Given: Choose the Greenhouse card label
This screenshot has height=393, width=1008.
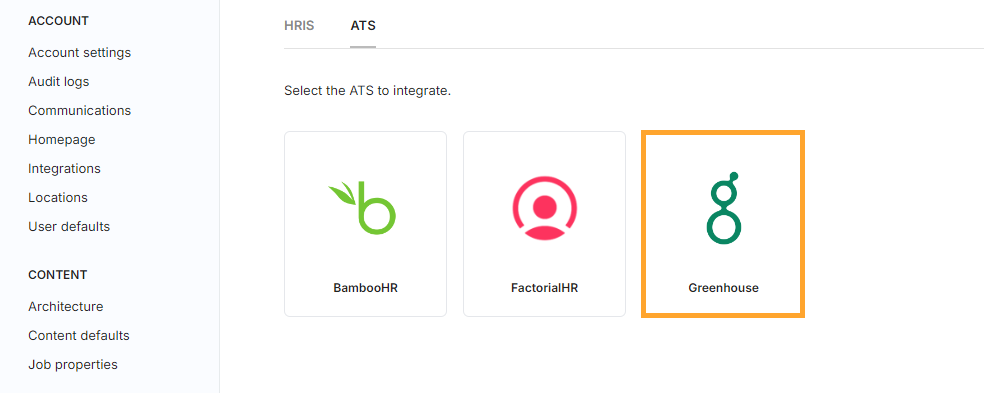Looking at the screenshot, I should pyautogui.click(x=723, y=288).
